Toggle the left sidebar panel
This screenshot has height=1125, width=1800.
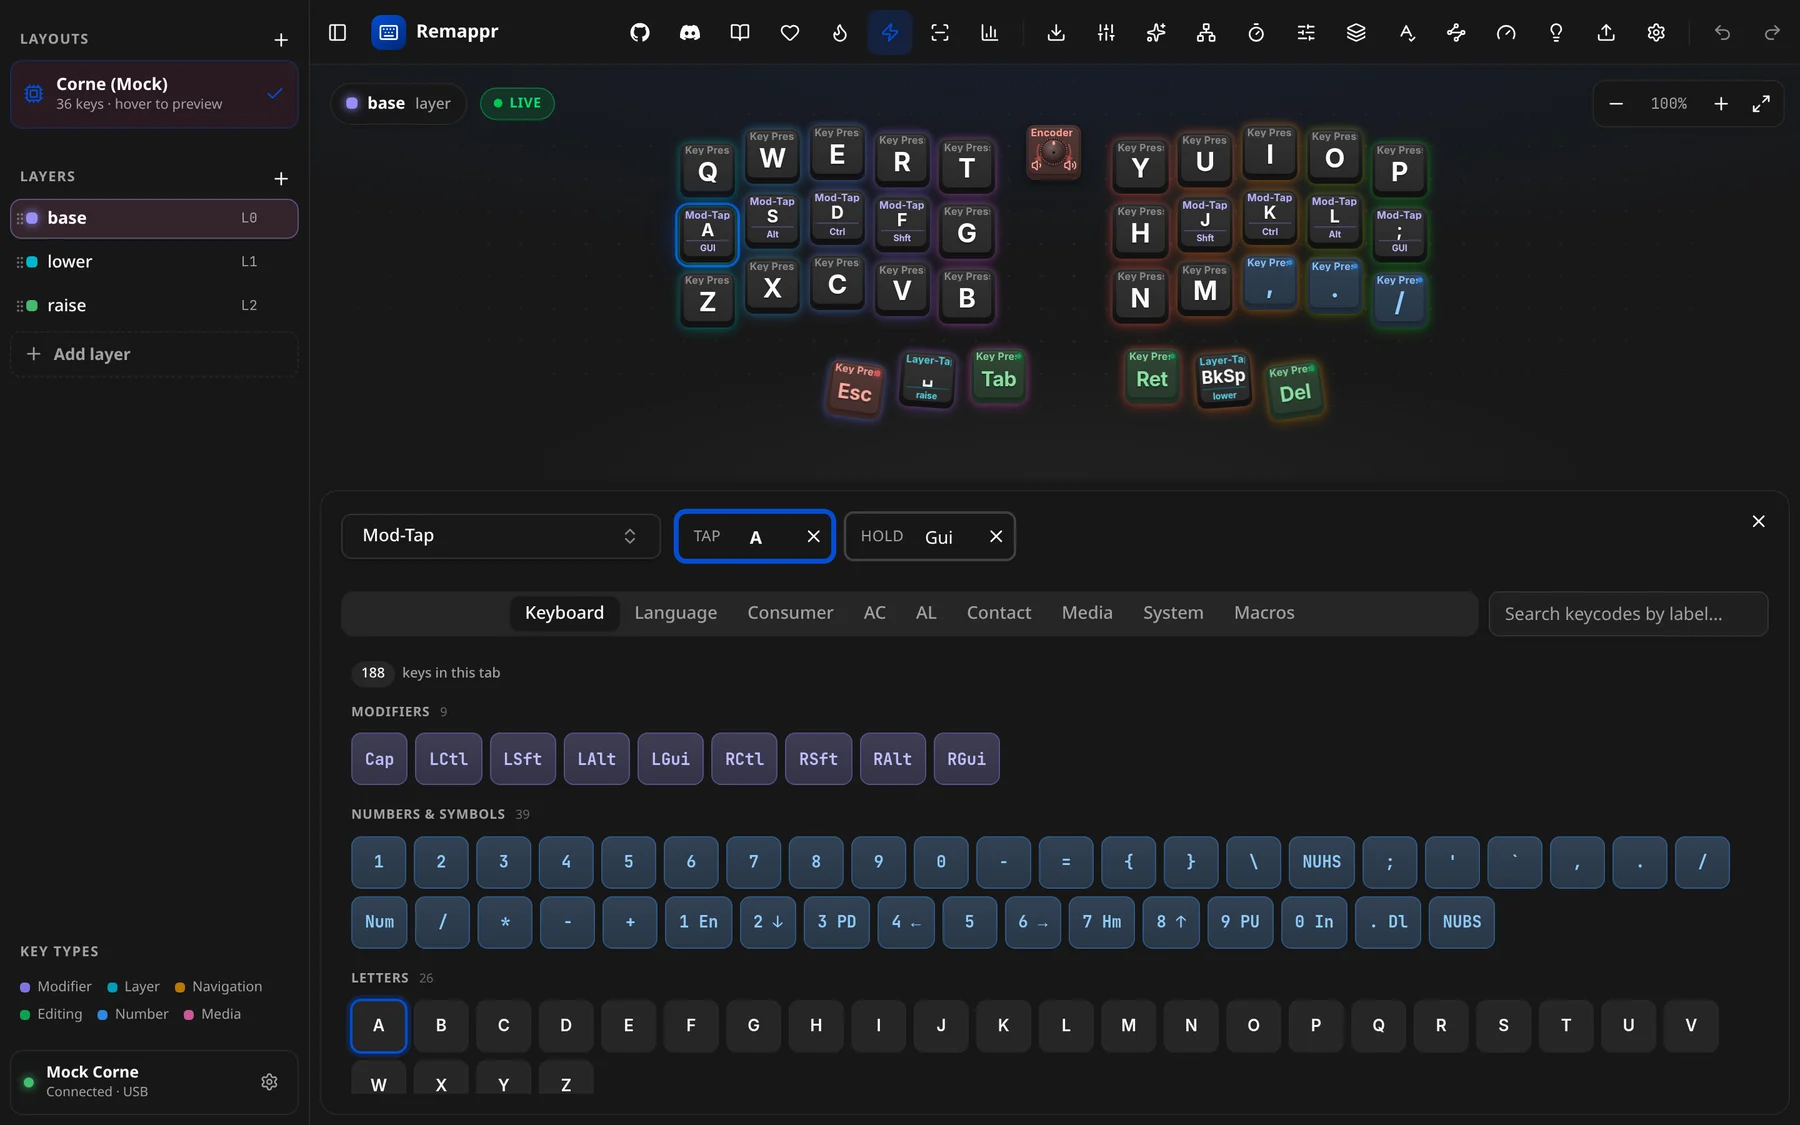337,33
